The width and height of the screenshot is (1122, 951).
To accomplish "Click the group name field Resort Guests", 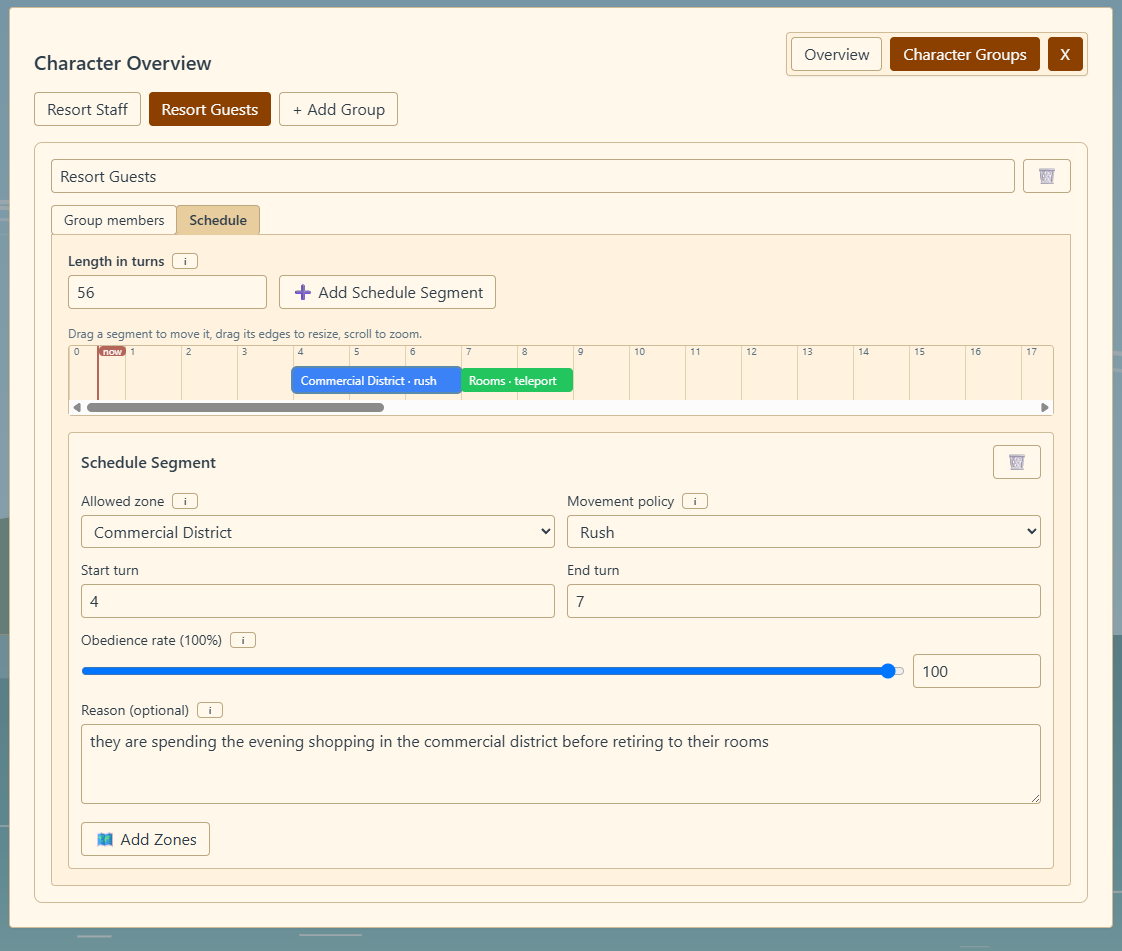I will tap(533, 176).
